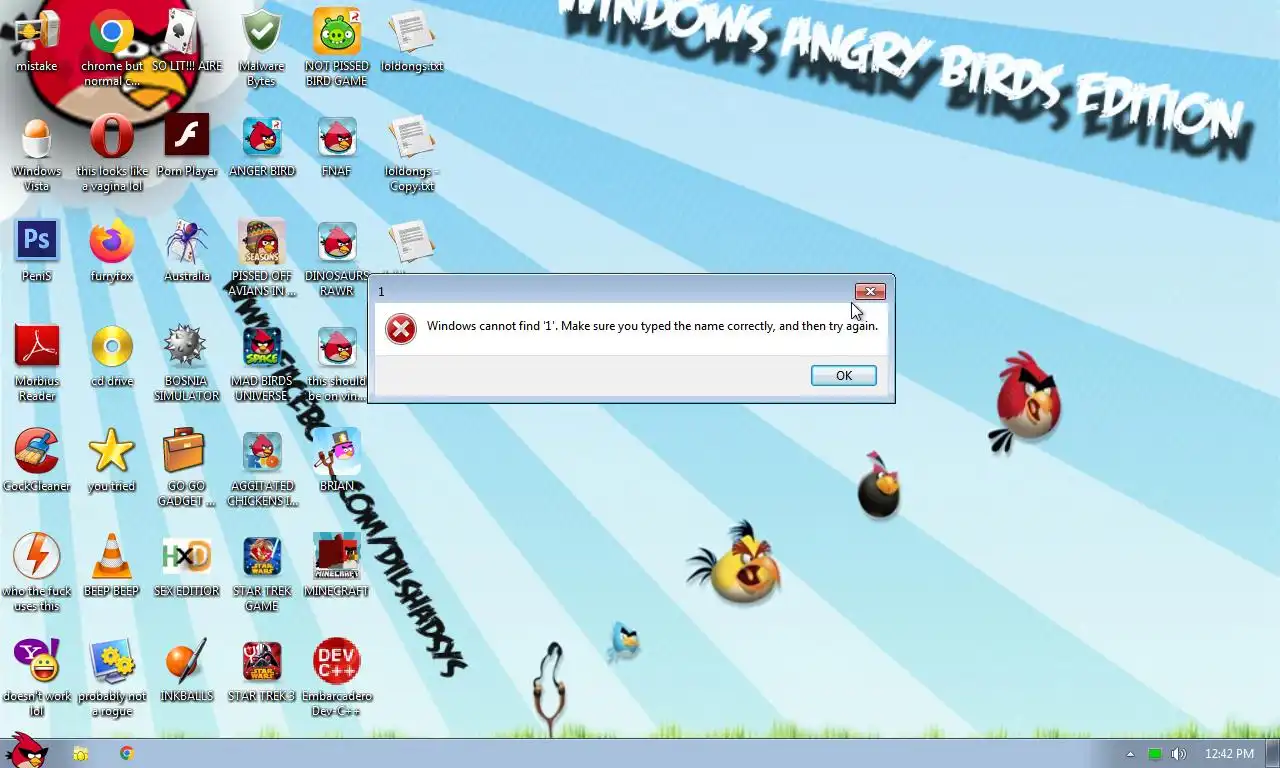Select the Photoshop "Ps" desktop icon
This screenshot has height=768, width=1280.
[37, 251]
